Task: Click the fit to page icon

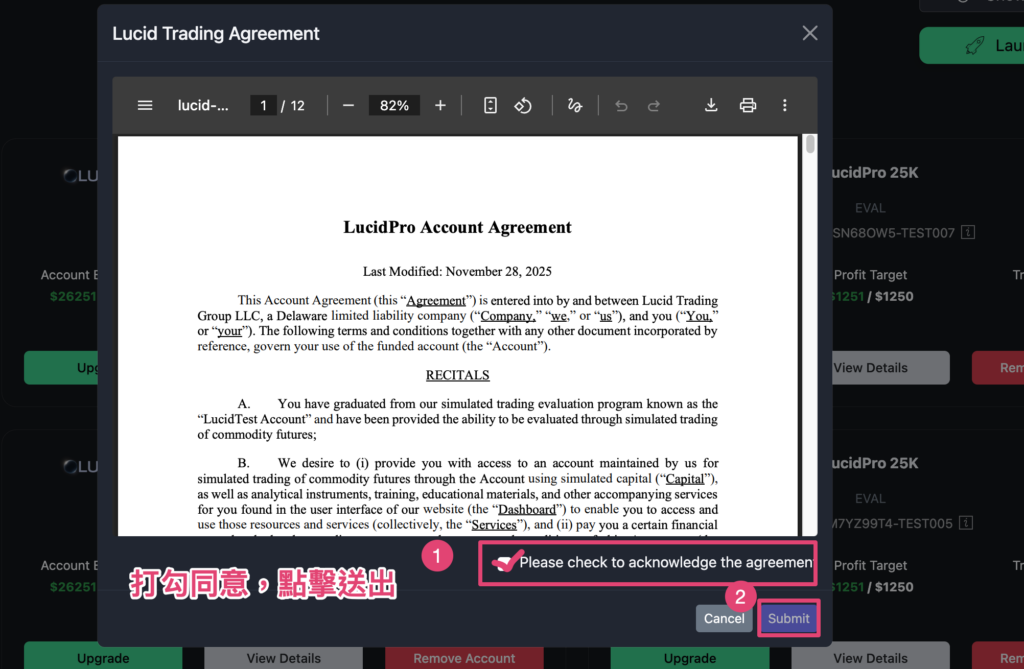Action: tap(490, 105)
